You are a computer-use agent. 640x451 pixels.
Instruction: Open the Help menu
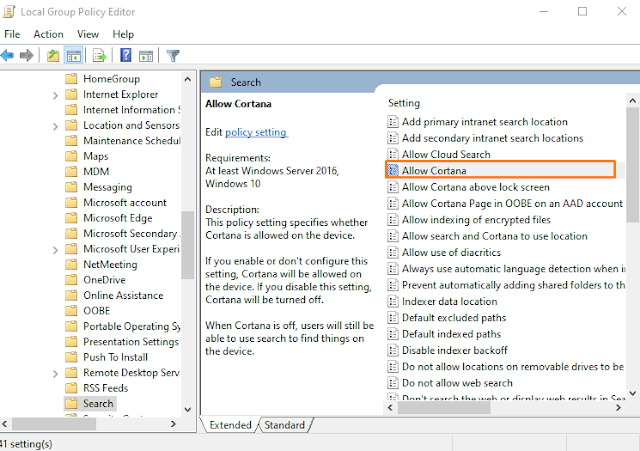point(123,34)
